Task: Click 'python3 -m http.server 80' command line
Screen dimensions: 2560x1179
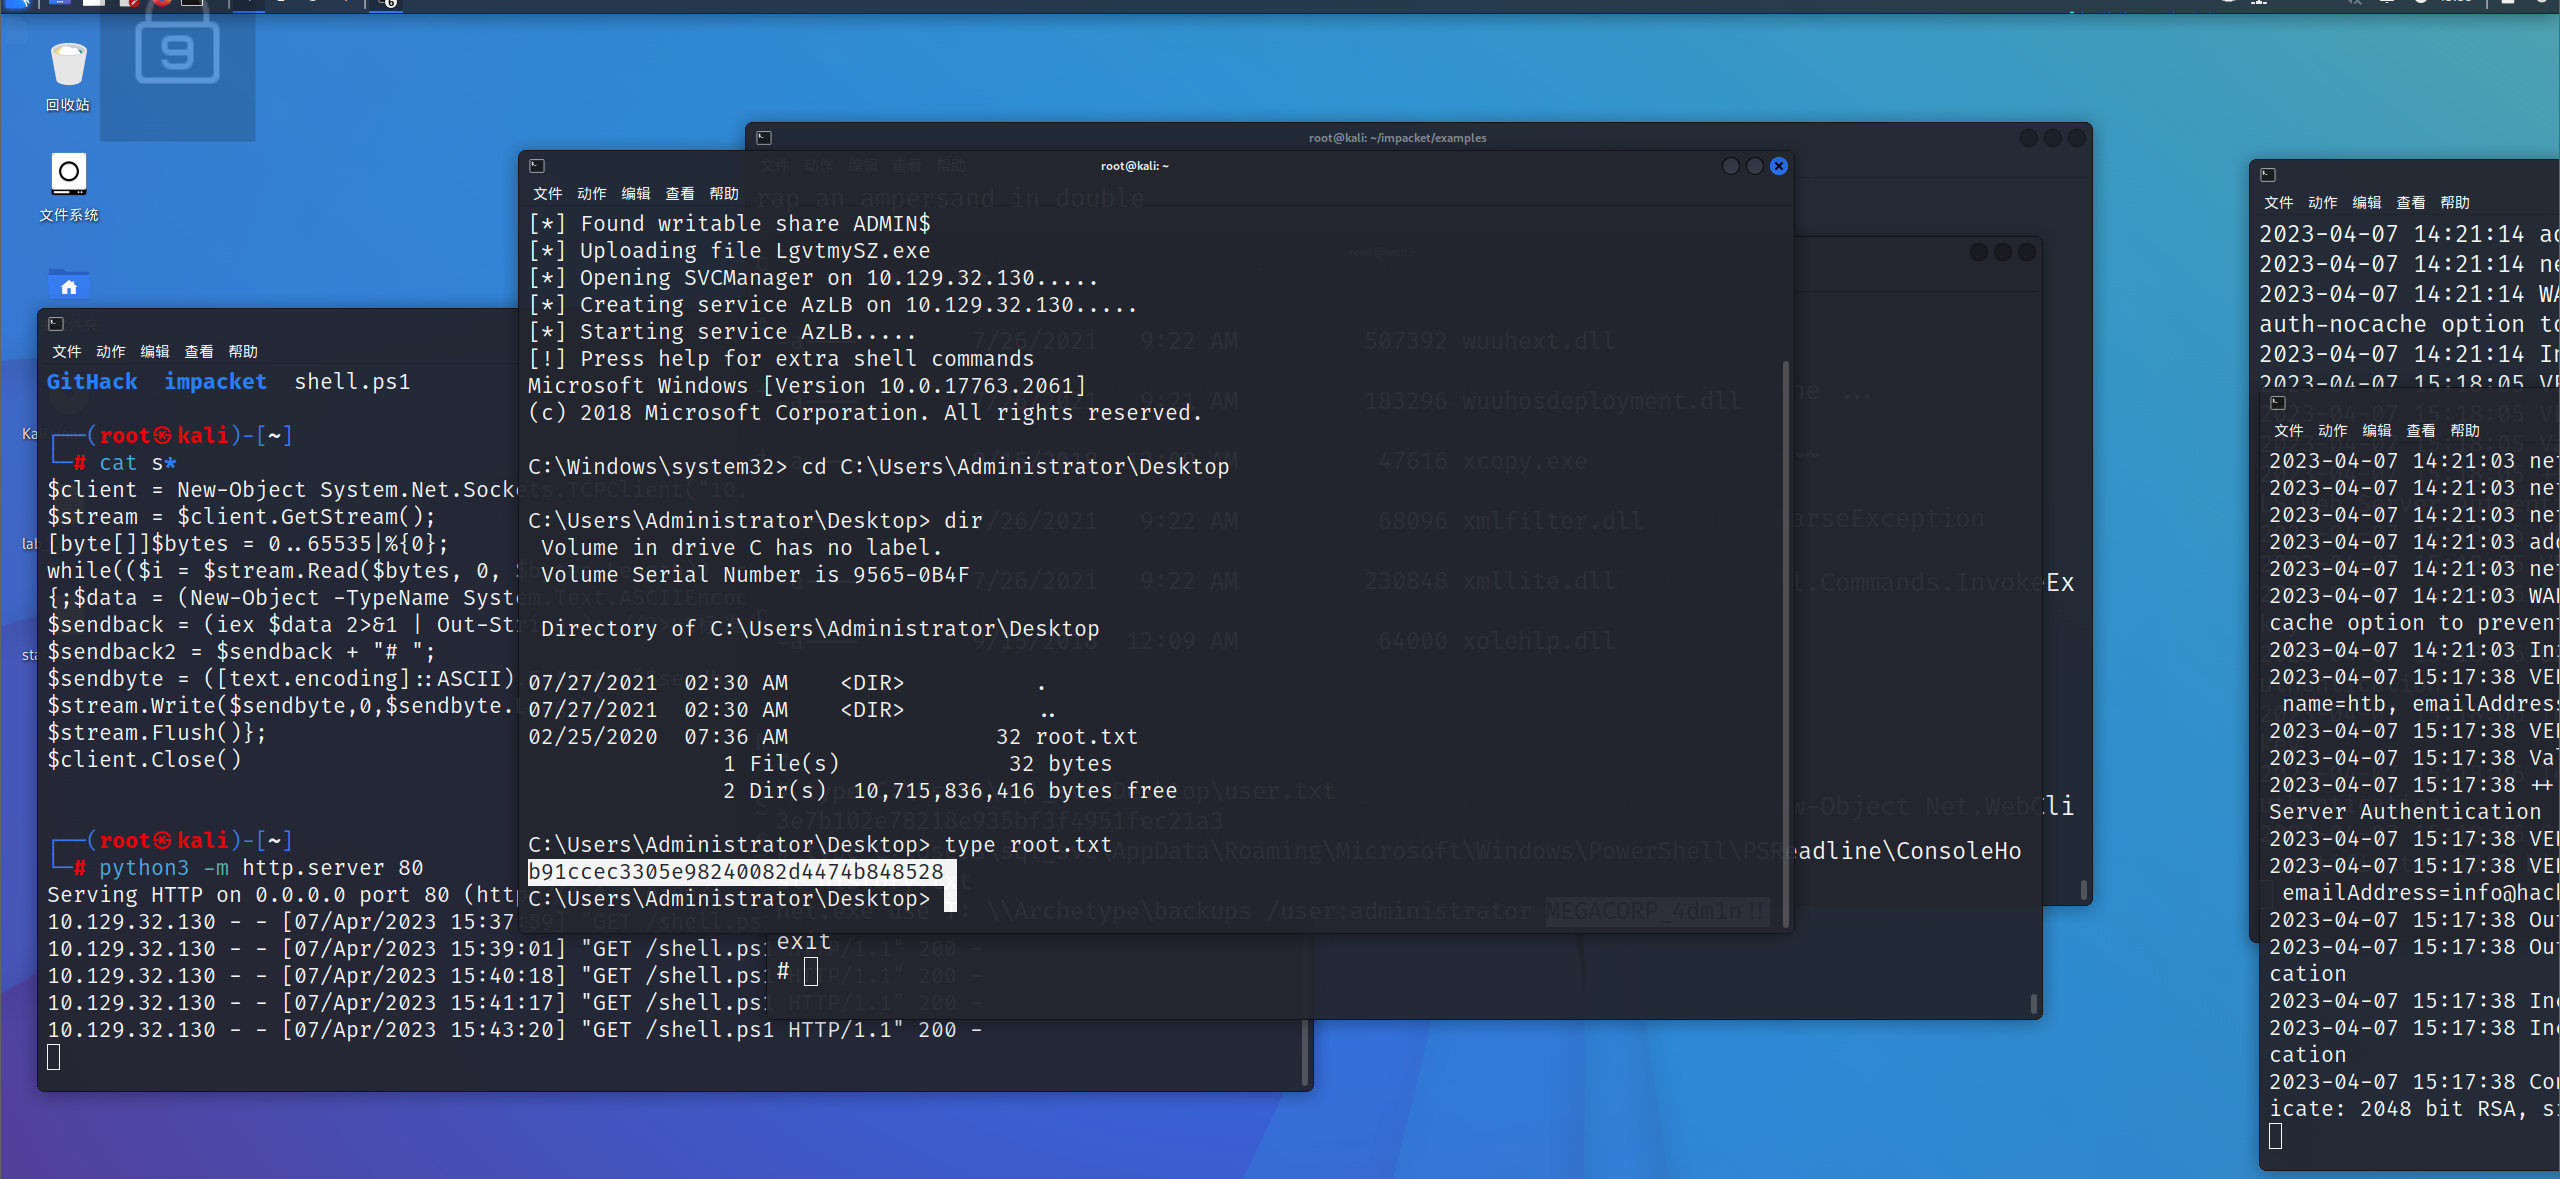Action: [x=261, y=868]
